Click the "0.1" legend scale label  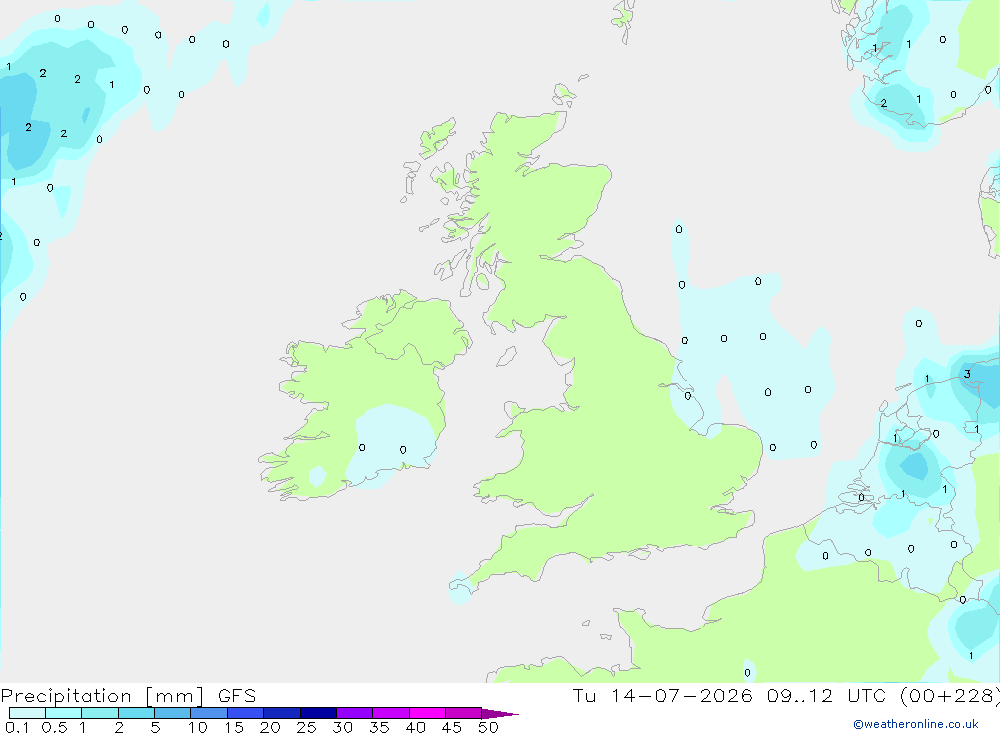[17, 727]
